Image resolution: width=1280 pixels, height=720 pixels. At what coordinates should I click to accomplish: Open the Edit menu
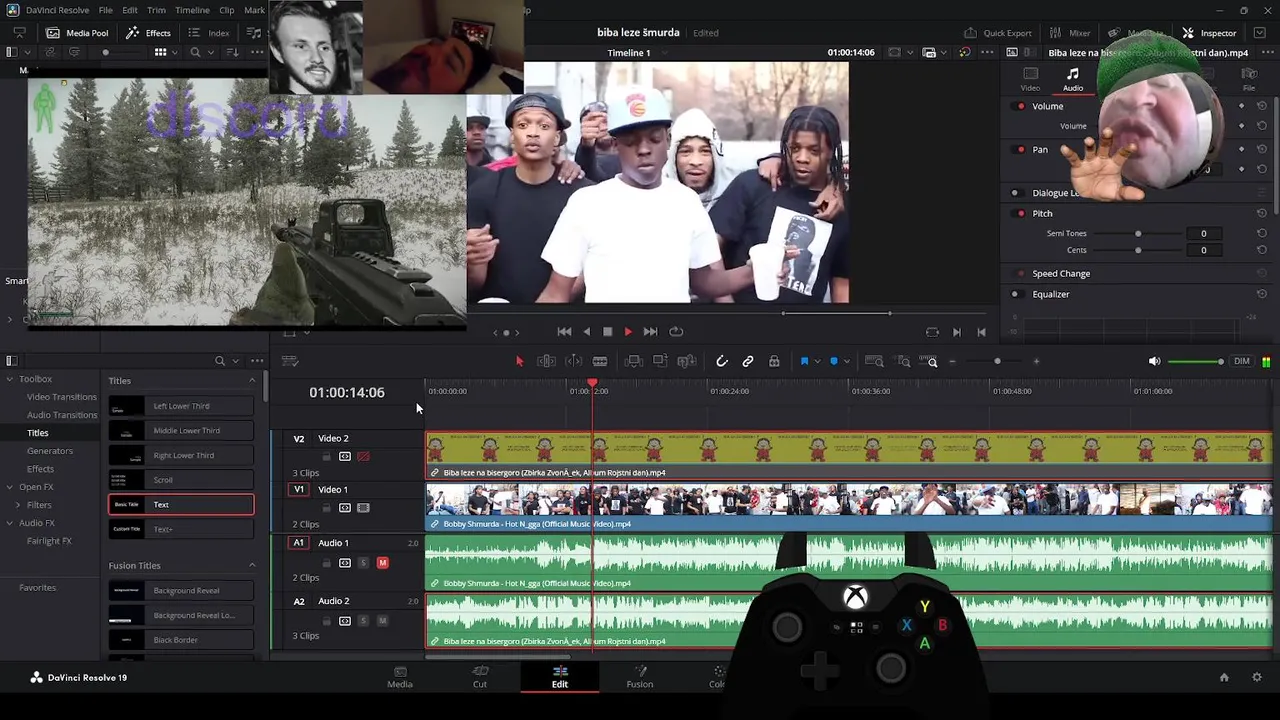coord(130,10)
